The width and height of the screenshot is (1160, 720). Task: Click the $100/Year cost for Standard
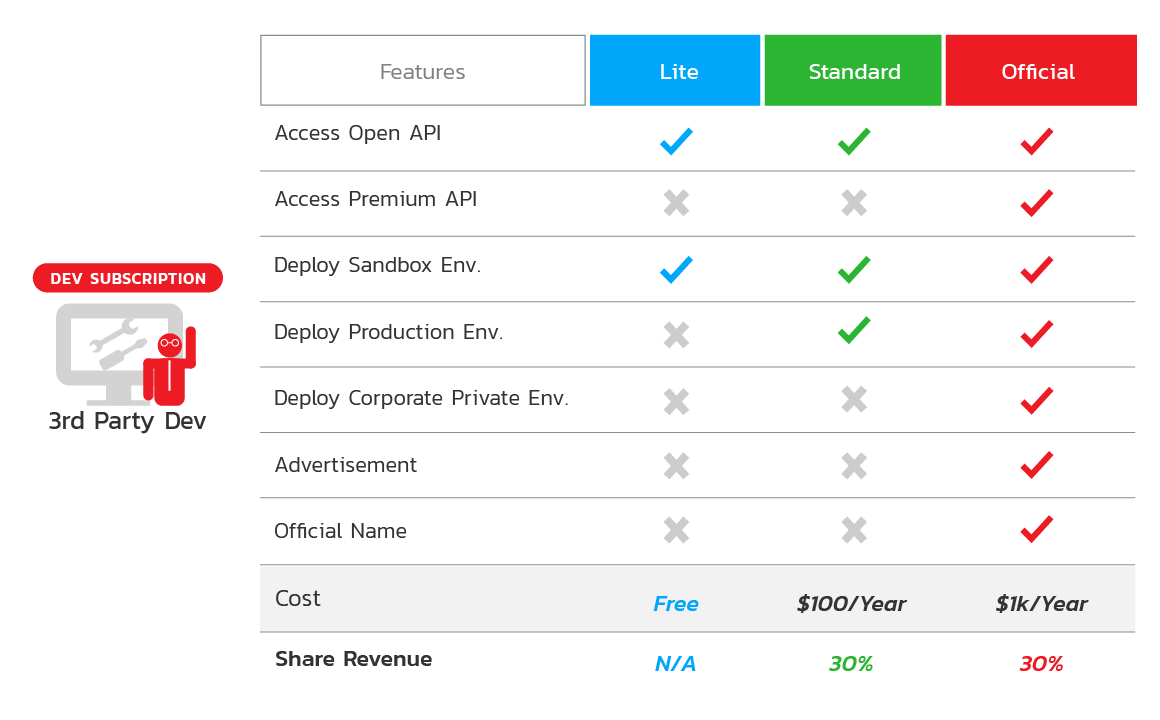click(852, 604)
